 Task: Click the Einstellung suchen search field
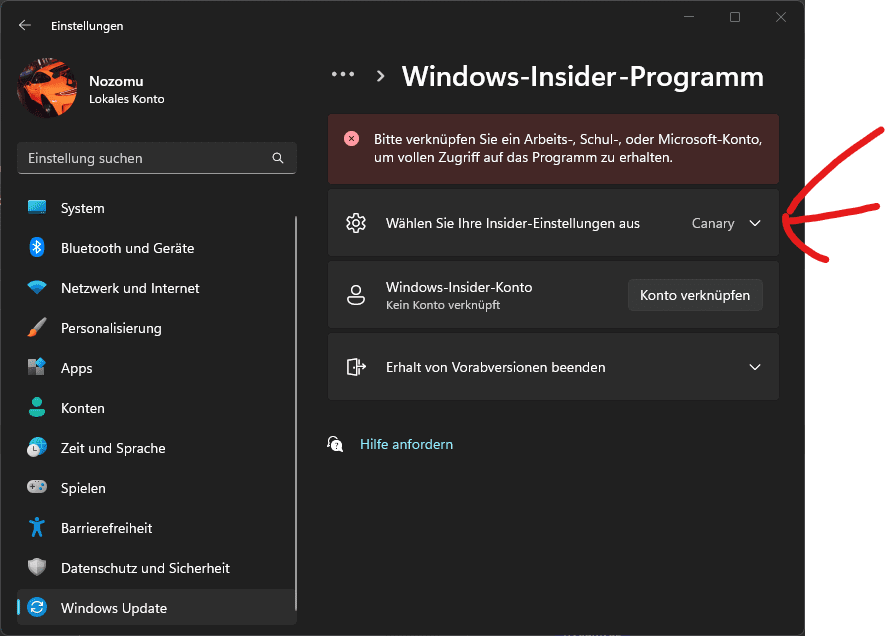pos(157,158)
